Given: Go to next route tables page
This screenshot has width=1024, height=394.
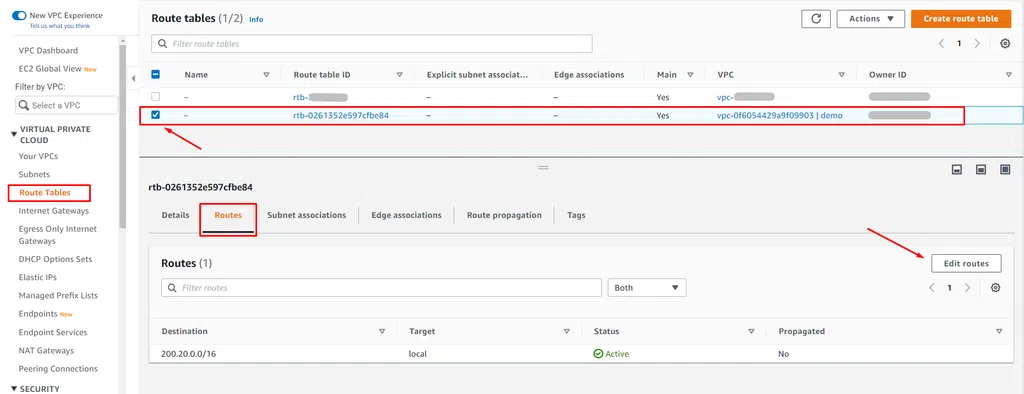Looking at the screenshot, I should pos(977,44).
